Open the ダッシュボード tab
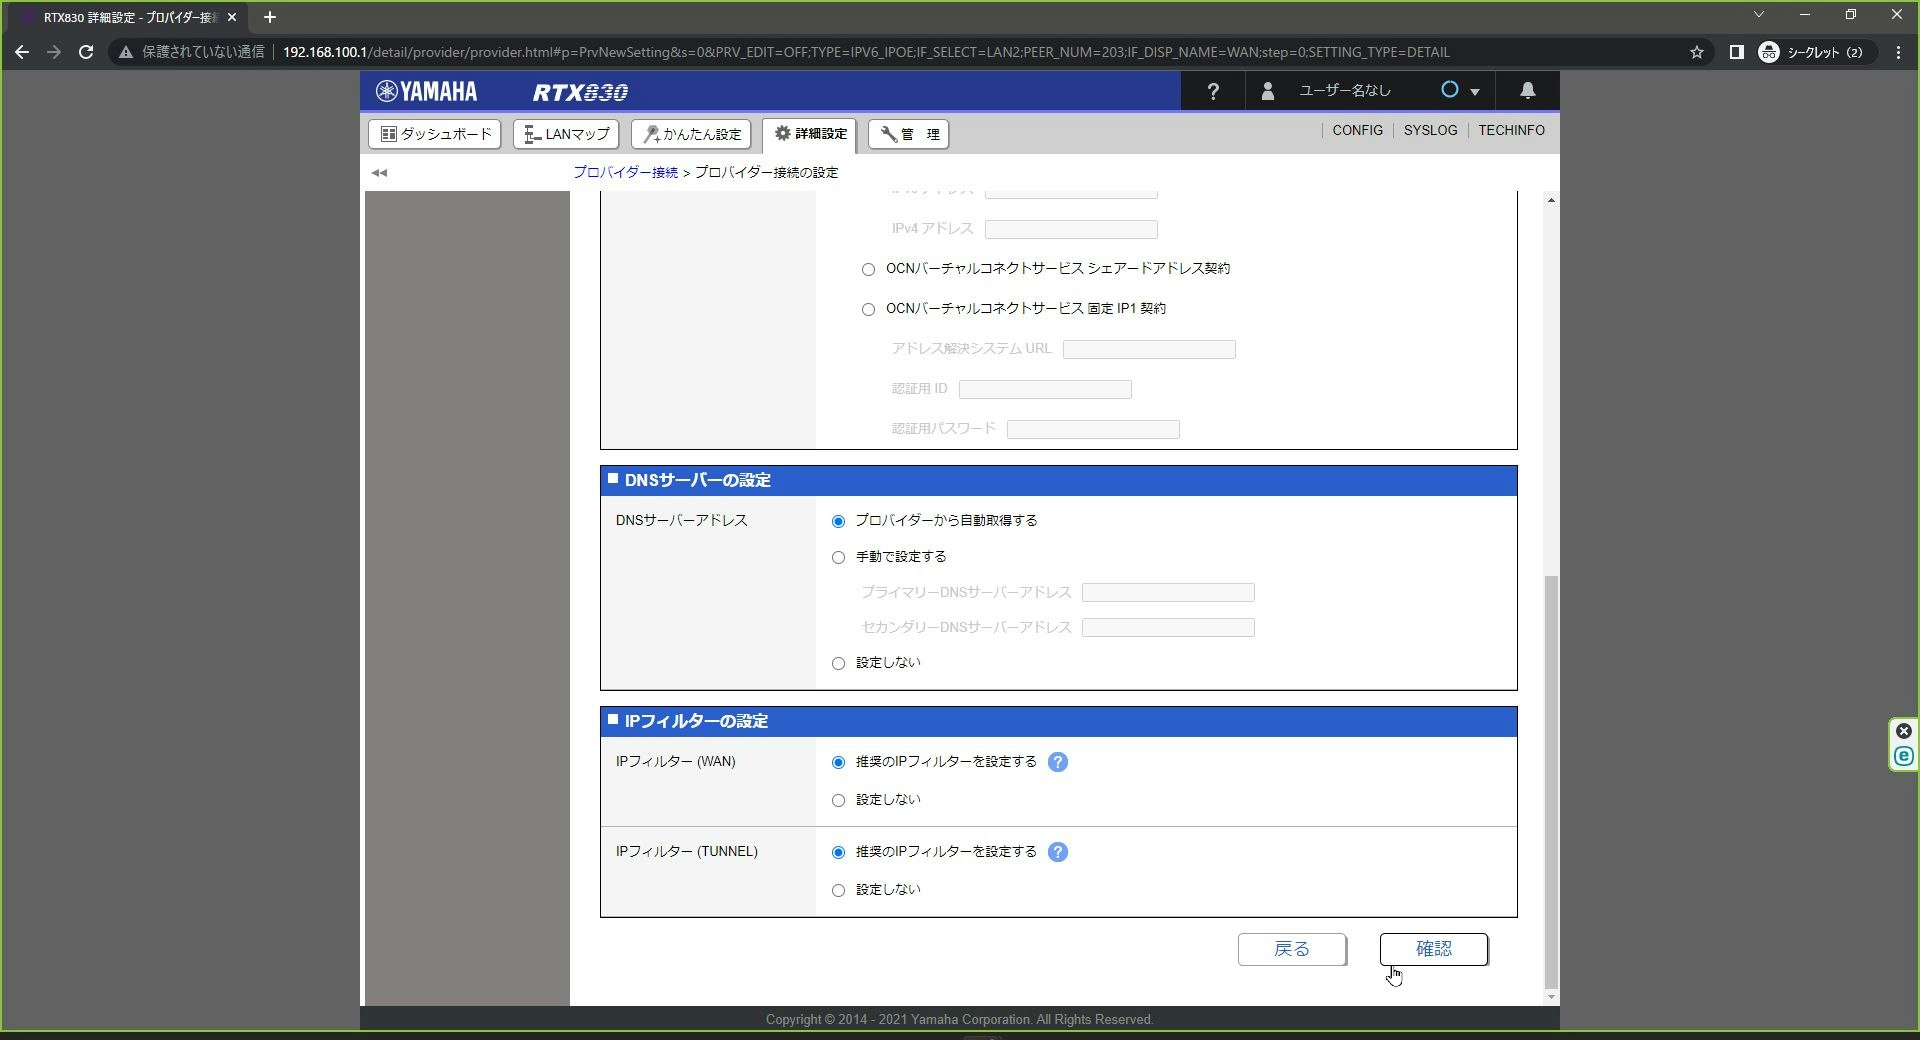This screenshot has height=1040, width=1920. 435,134
